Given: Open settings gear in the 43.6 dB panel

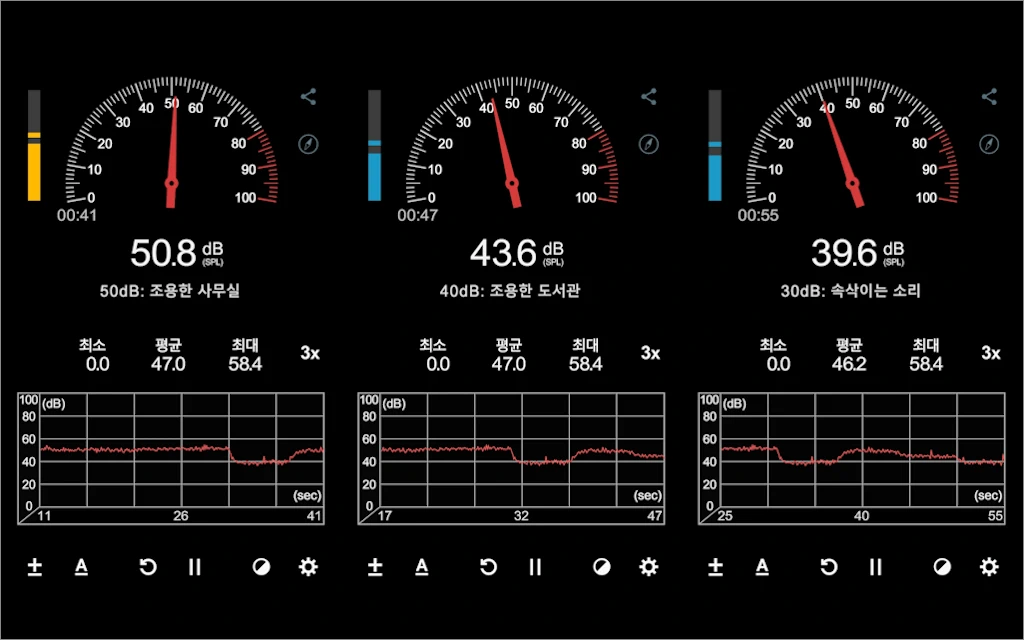Looking at the screenshot, I should click(x=649, y=567).
